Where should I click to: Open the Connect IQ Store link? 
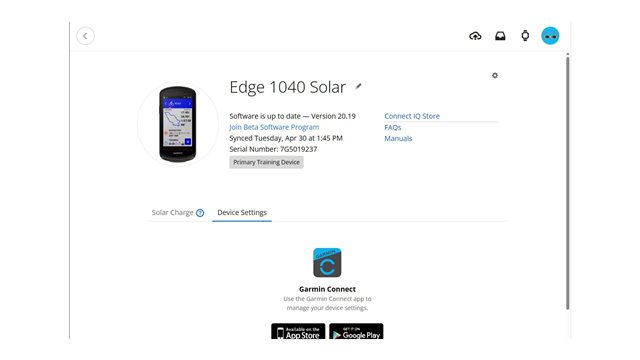tap(412, 116)
